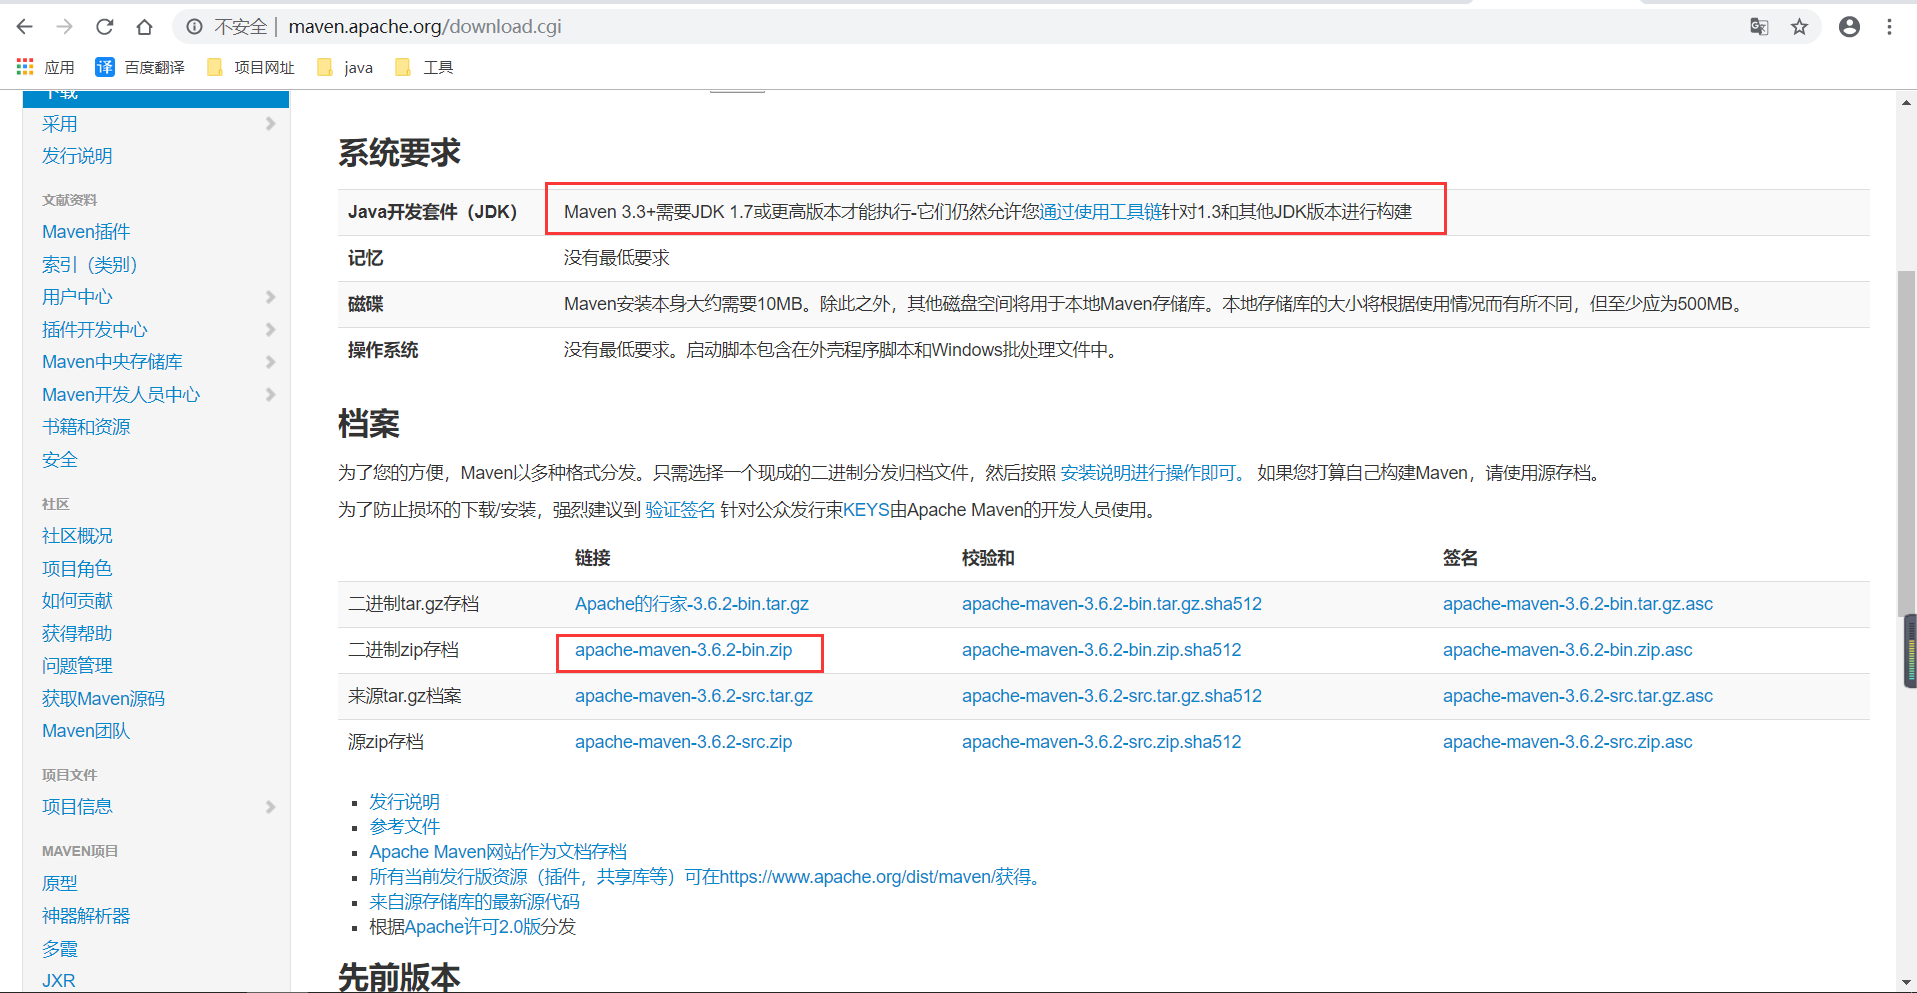Viewport: 1917px width, 993px height.
Task: Download apache-maven-3.6.2-src.tar.gz
Action: [x=694, y=696]
